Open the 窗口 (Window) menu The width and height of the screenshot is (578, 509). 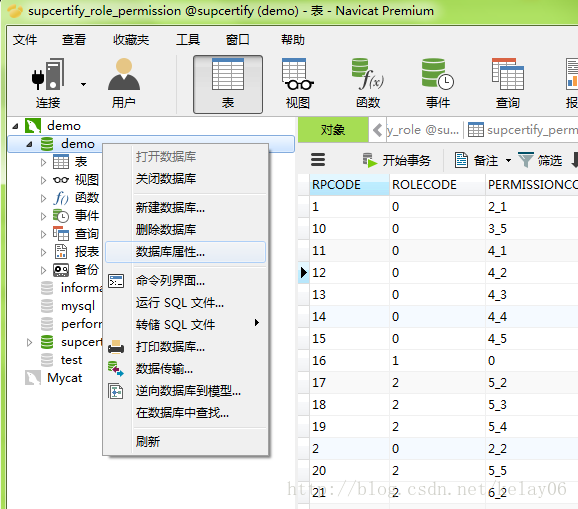(x=238, y=39)
